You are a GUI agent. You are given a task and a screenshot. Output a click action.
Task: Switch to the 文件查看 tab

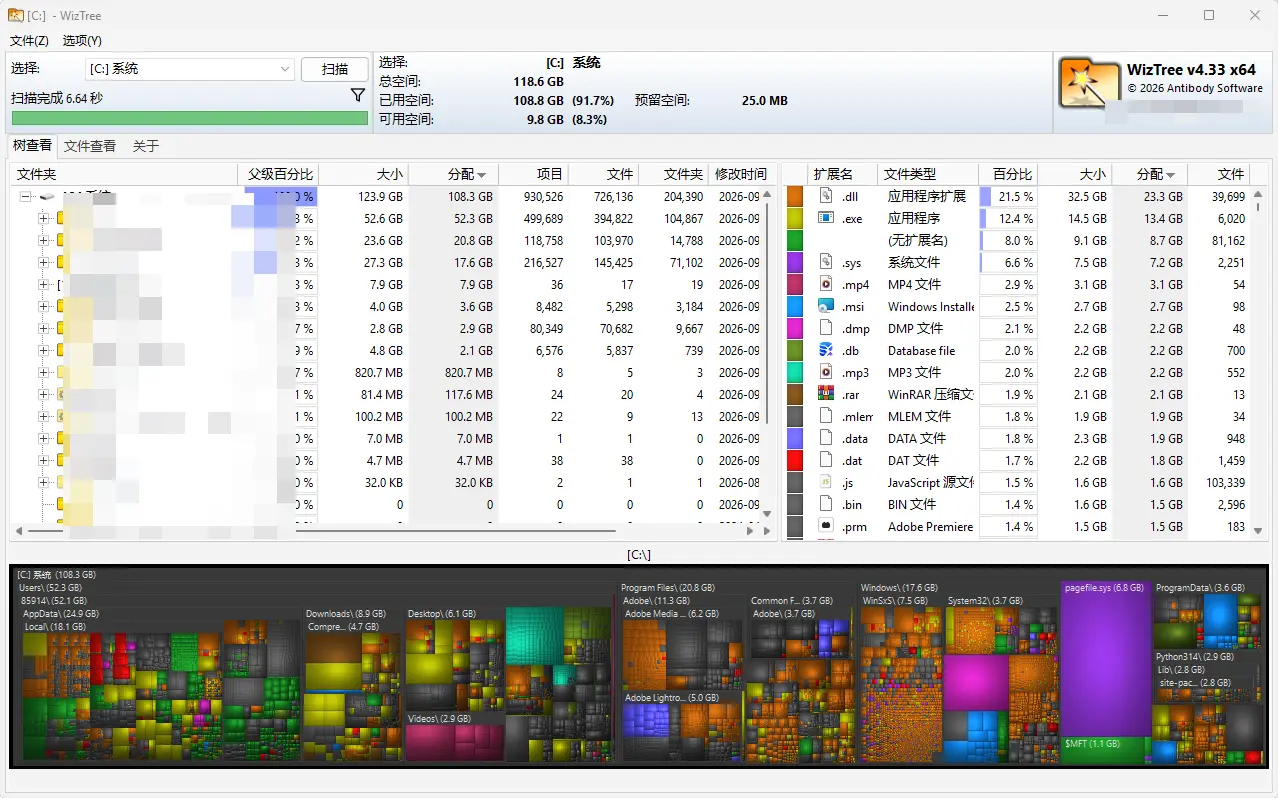point(90,146)
